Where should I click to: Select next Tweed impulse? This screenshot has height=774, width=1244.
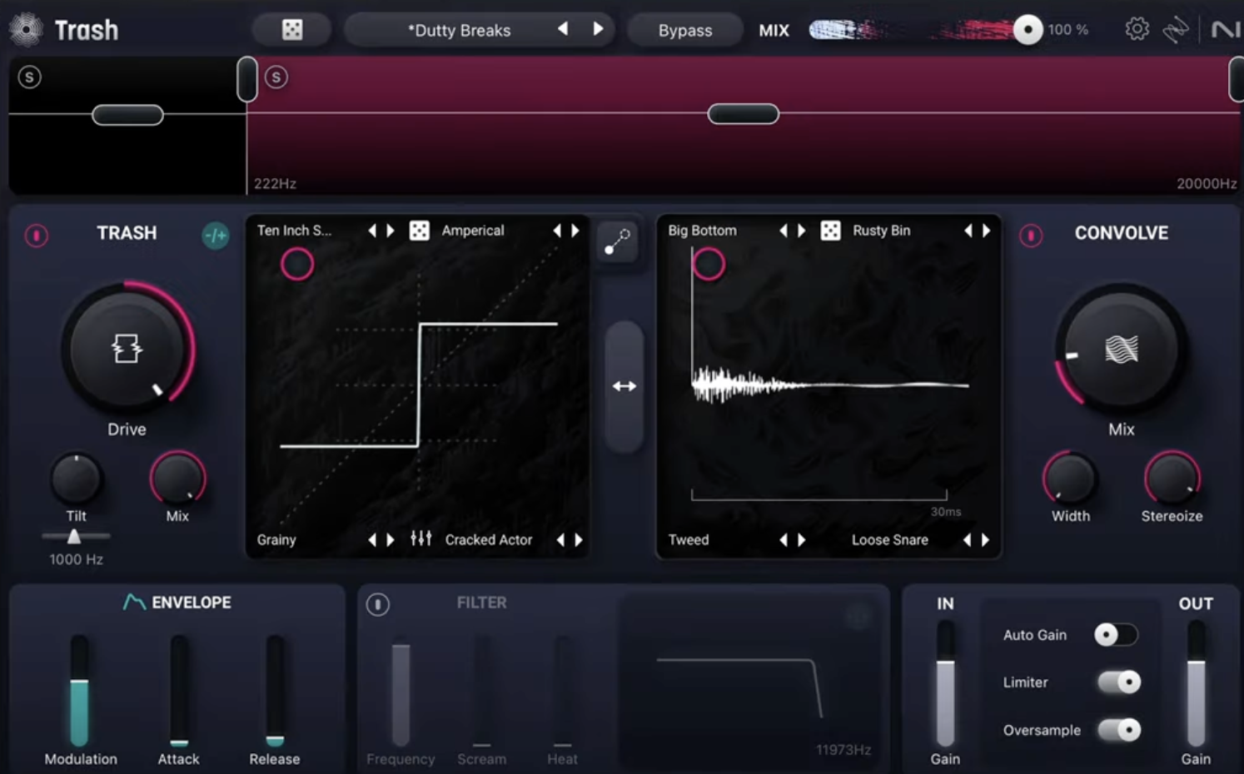click(x=801, y=540)
